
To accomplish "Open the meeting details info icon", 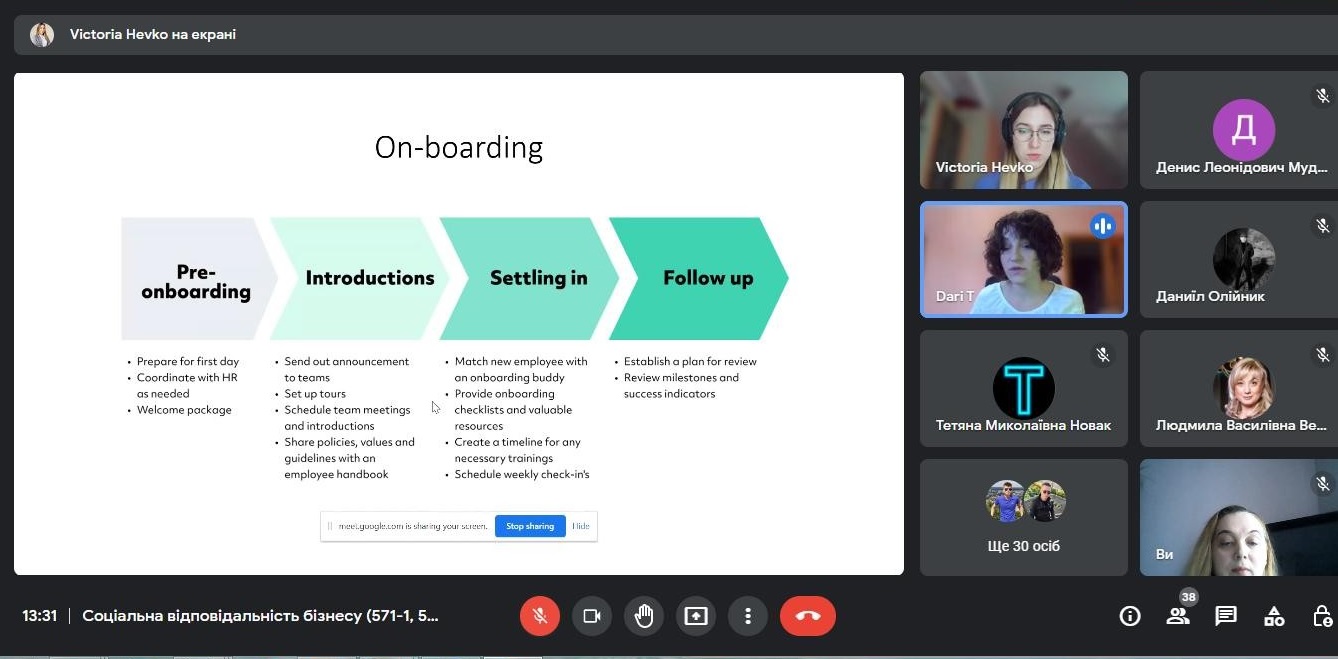I will (1130, 616).
